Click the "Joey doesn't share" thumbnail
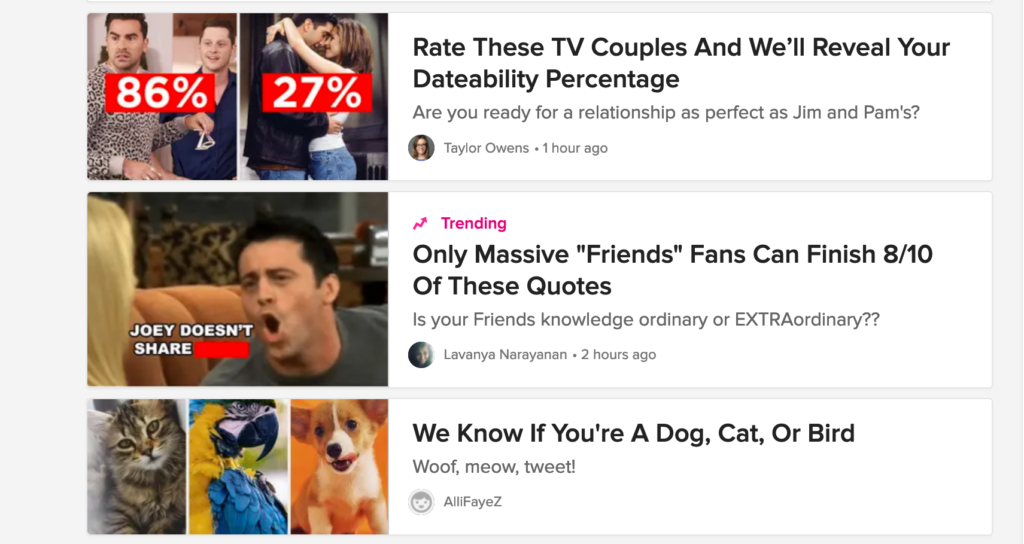Screen dimensions: 1024x544 [x=237, y=289]
